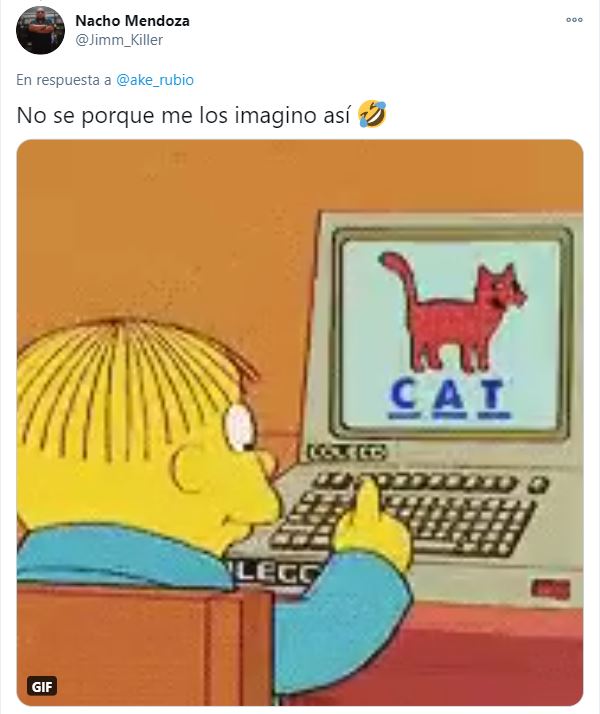This screenshot has width=600, height=714.
Task: Click the tweet text 'No se porque me los imagino así'
Action: [183, 115]
